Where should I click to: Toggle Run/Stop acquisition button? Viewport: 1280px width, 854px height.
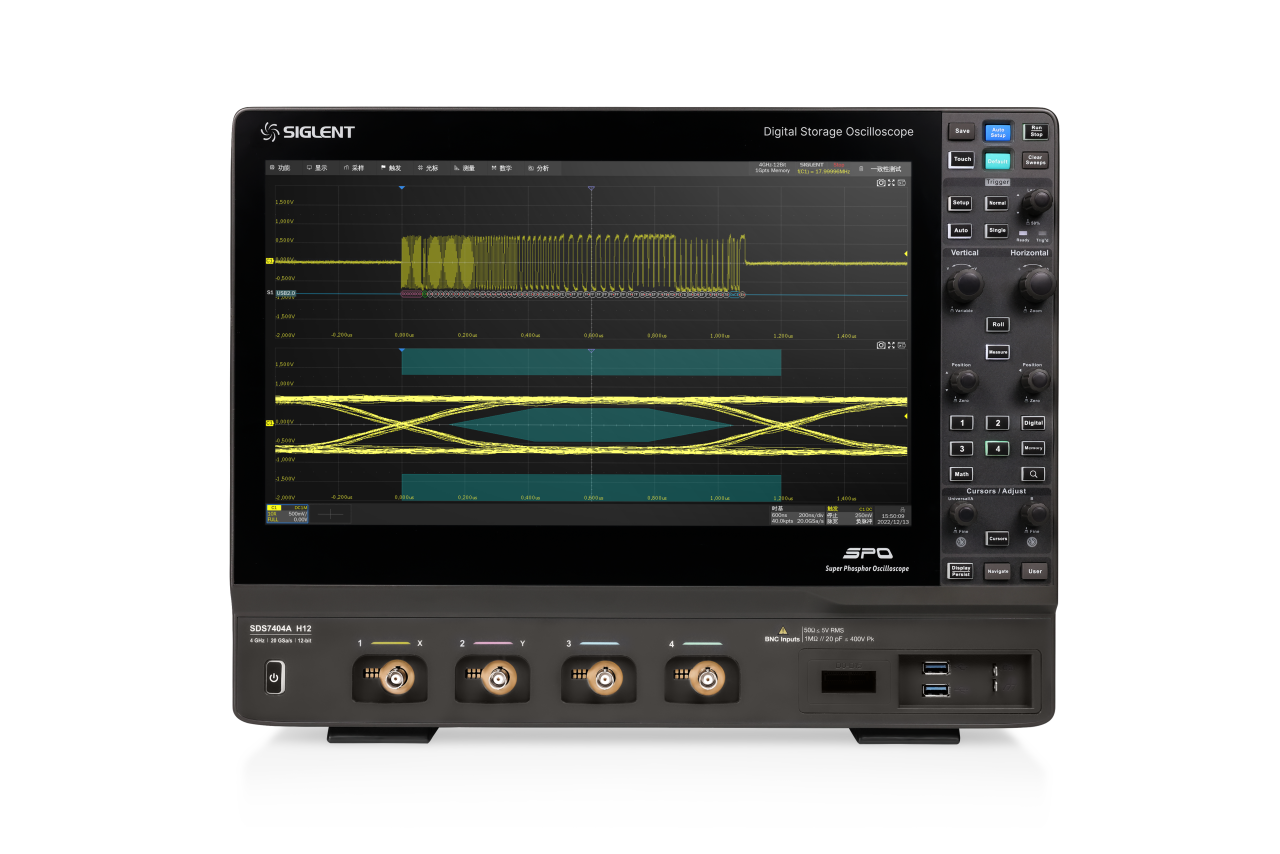click(x=1035, y=131)
